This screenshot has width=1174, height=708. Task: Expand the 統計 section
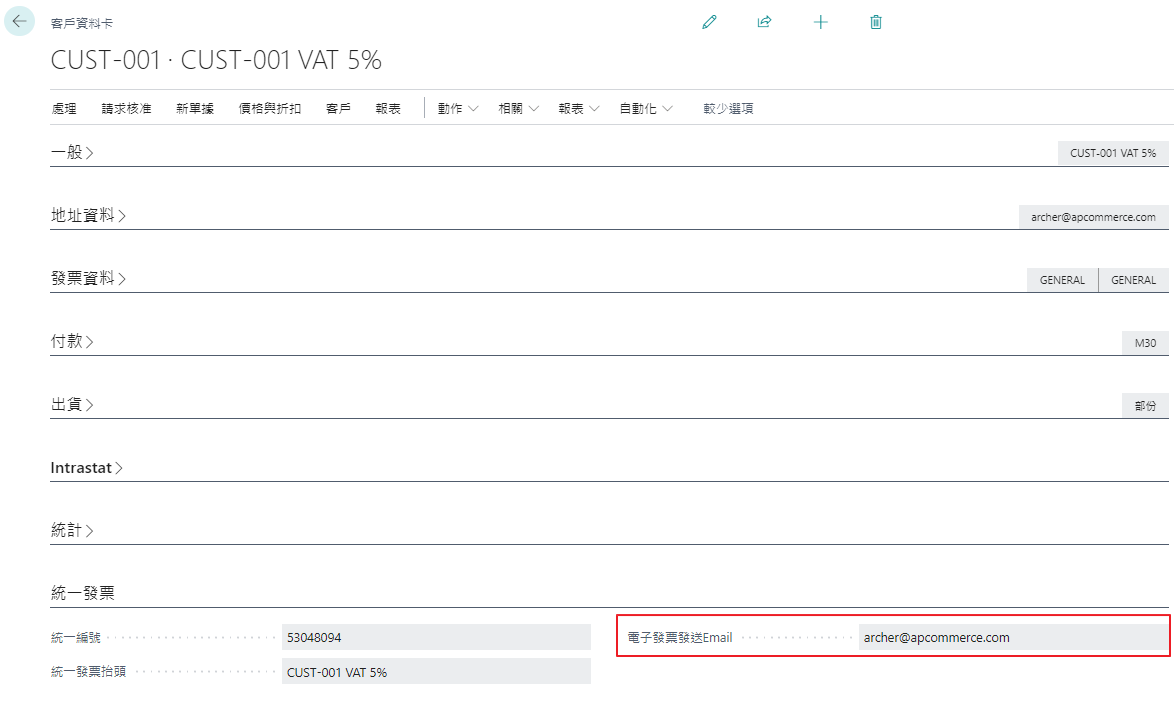pos(72,531)
